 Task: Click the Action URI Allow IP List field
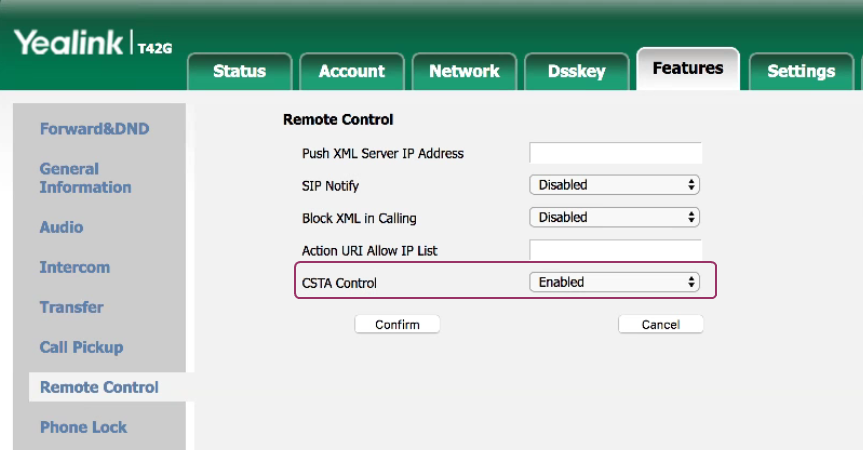click(615, 250)
